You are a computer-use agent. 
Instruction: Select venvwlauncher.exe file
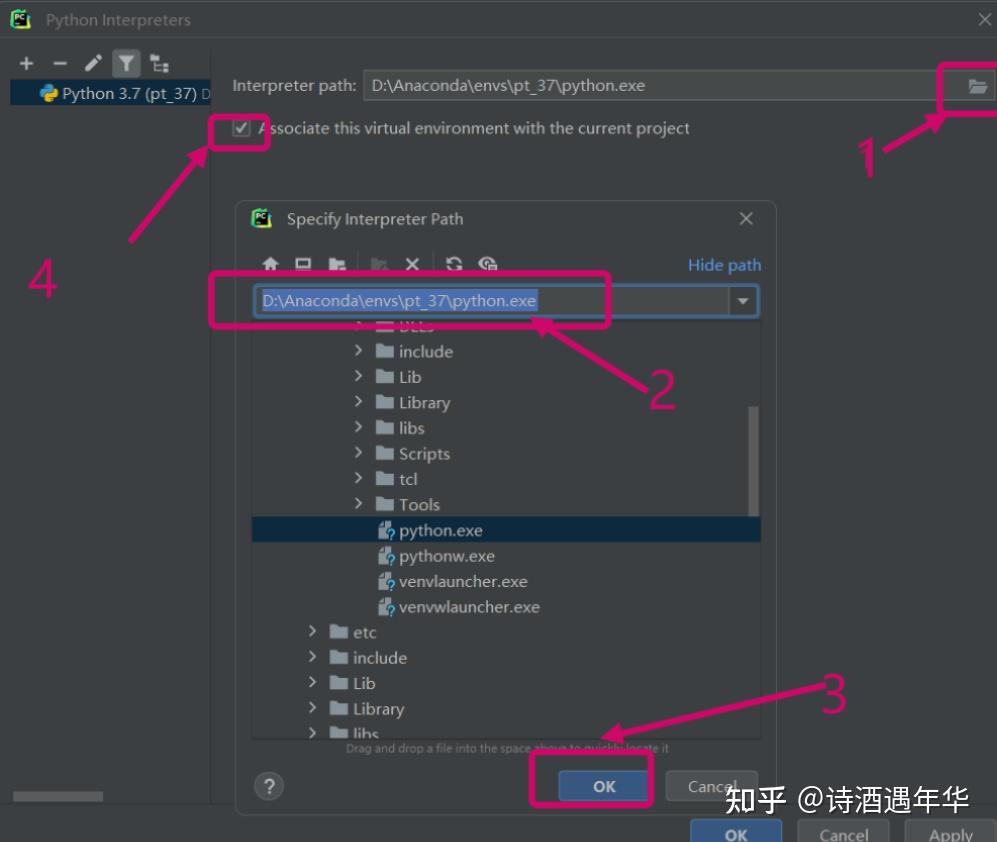click(505, 607)
